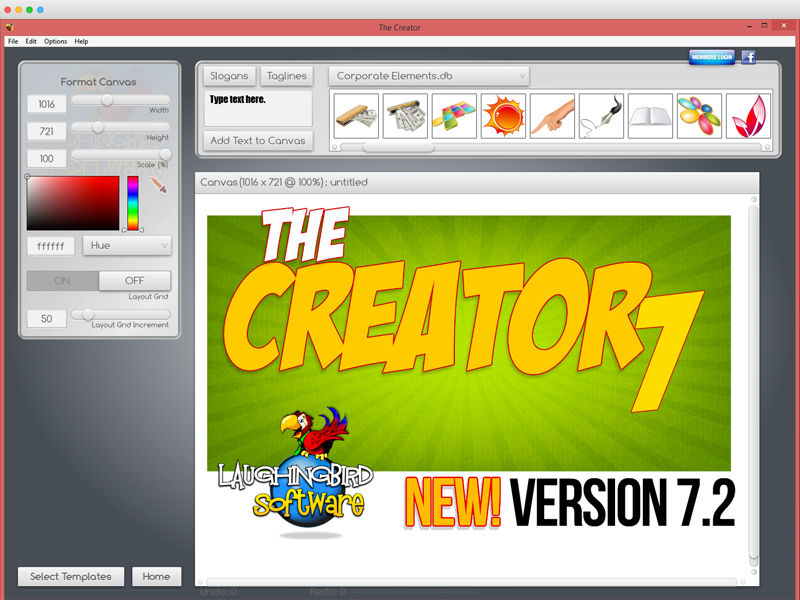The height and width of the screenshot is (600, 800).
Task: Click the 'Type text here.' text box
Action: (x=258, y=109)
